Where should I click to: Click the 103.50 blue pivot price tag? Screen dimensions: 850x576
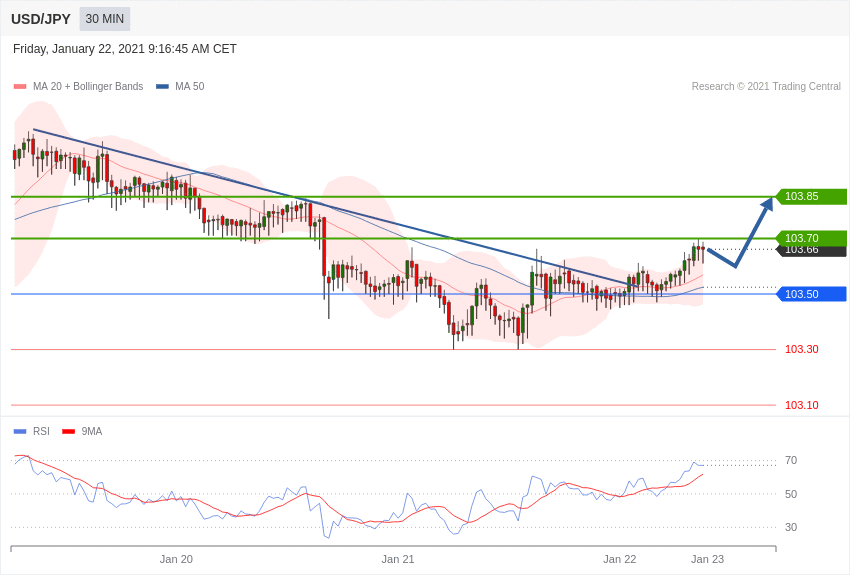pos(812,294)
